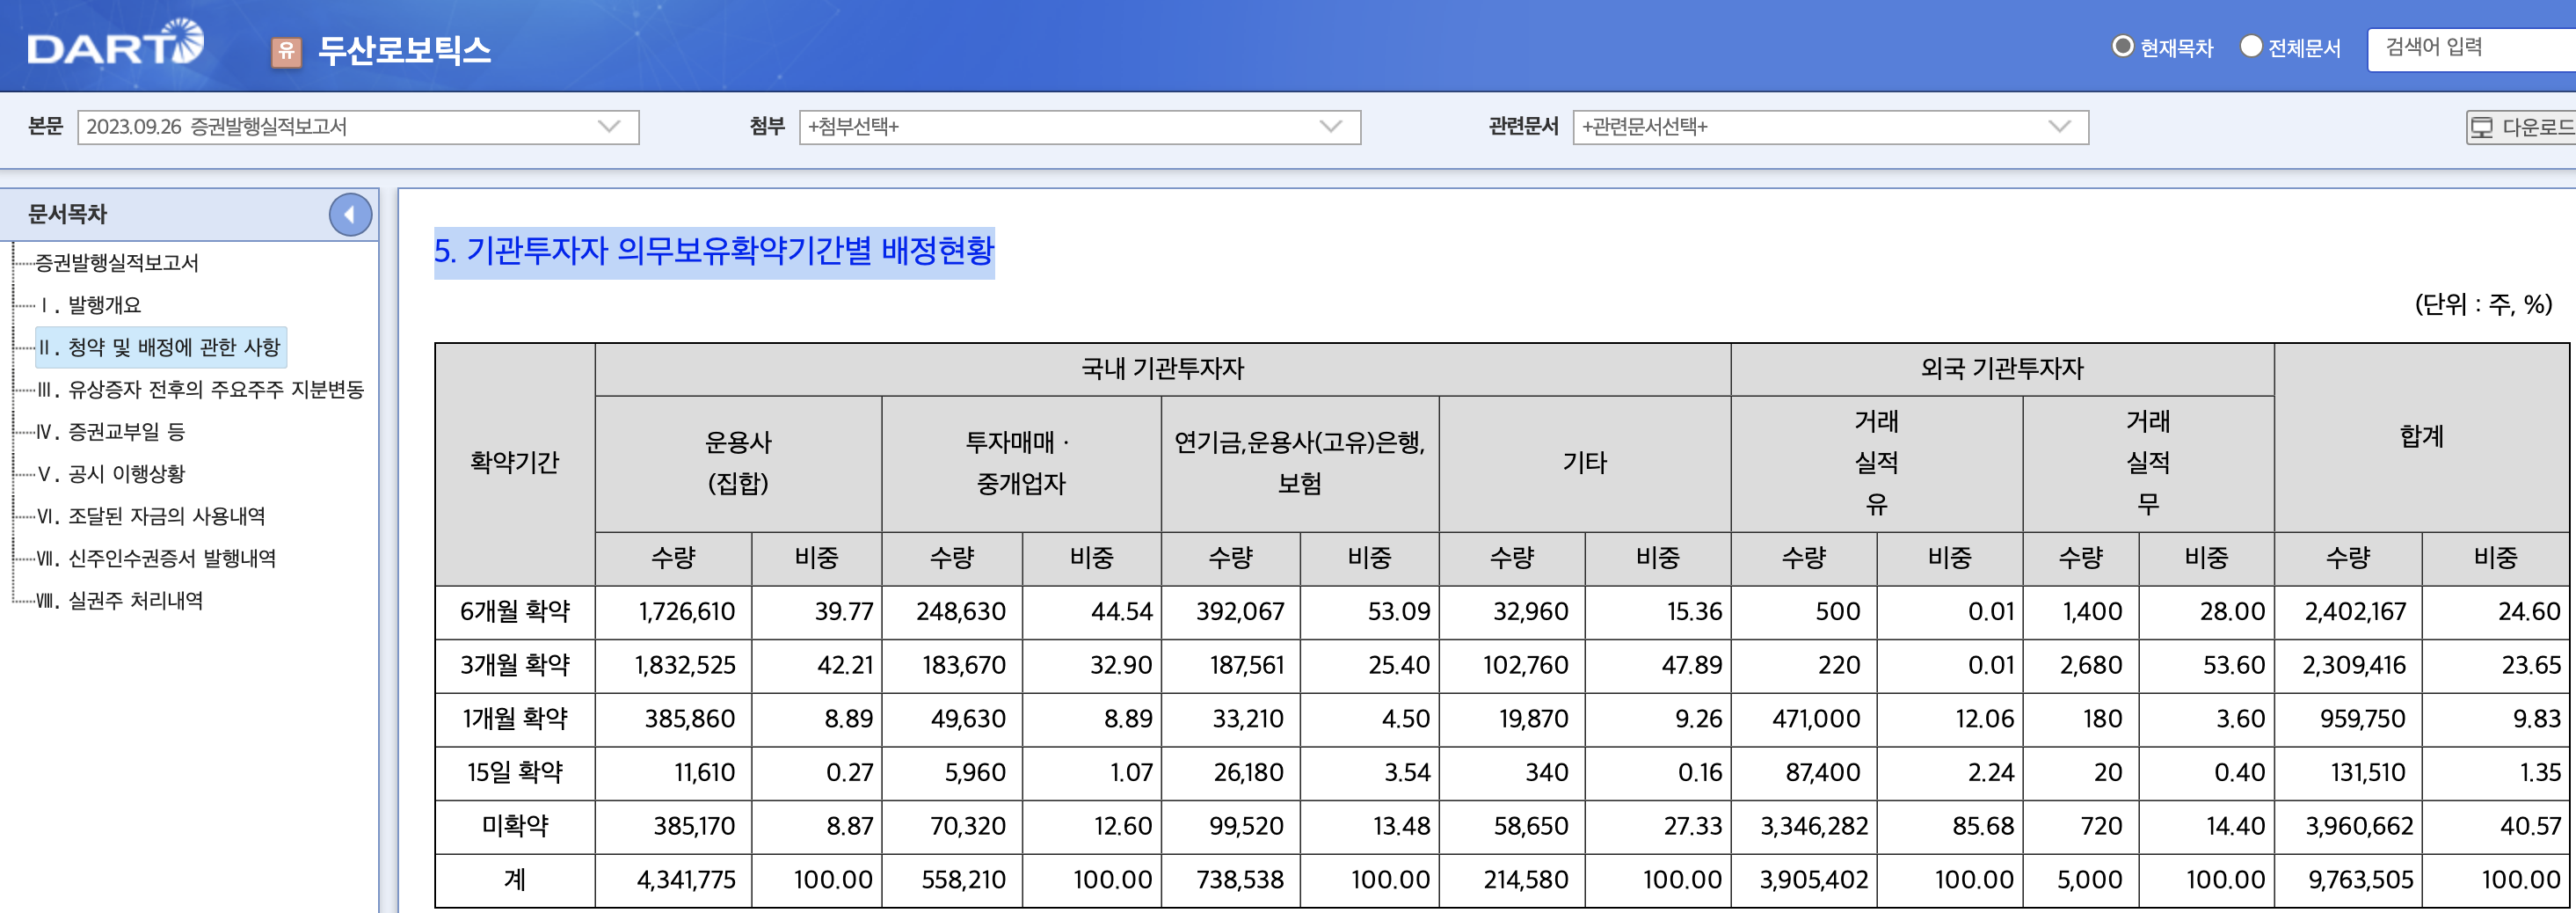Viewport: 2576px width, 913px height.
Task: Click the 운용사 (집합) header cell
Action: click(x=738, y=463)
